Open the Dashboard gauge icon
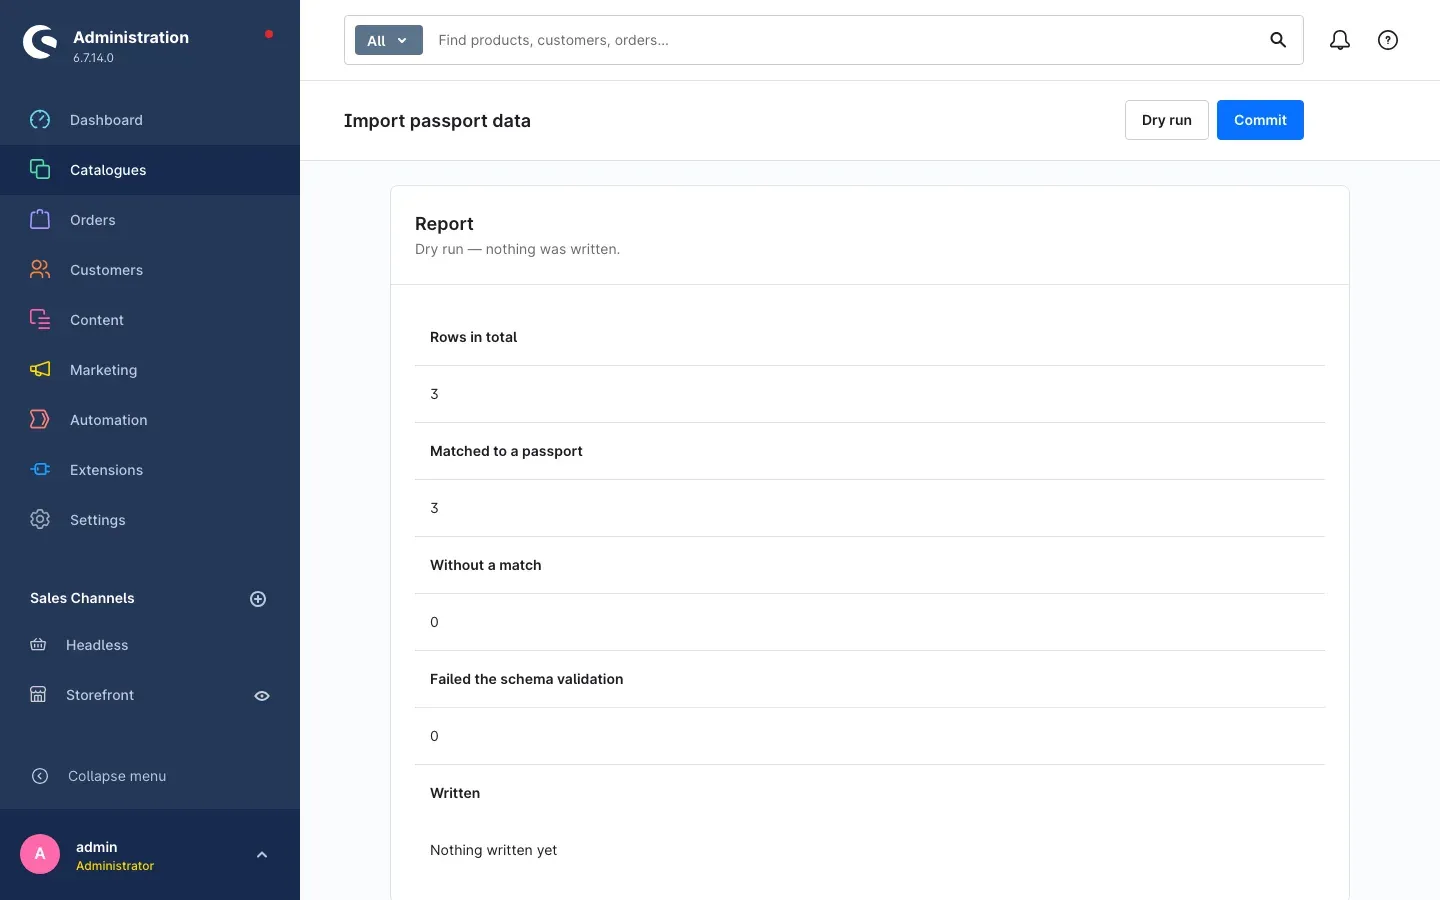This screenshot has height=900, width=1440. (x=40, y=120)
